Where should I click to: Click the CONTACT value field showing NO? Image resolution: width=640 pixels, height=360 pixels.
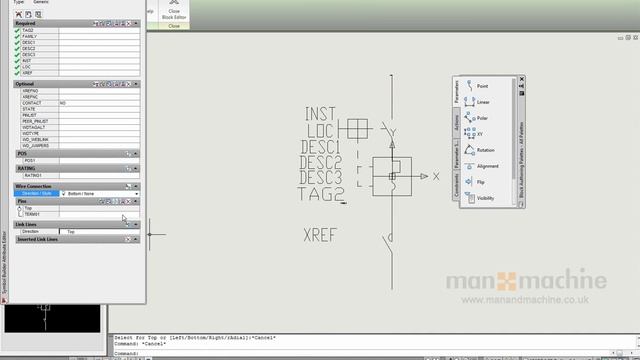click(99, 103)
